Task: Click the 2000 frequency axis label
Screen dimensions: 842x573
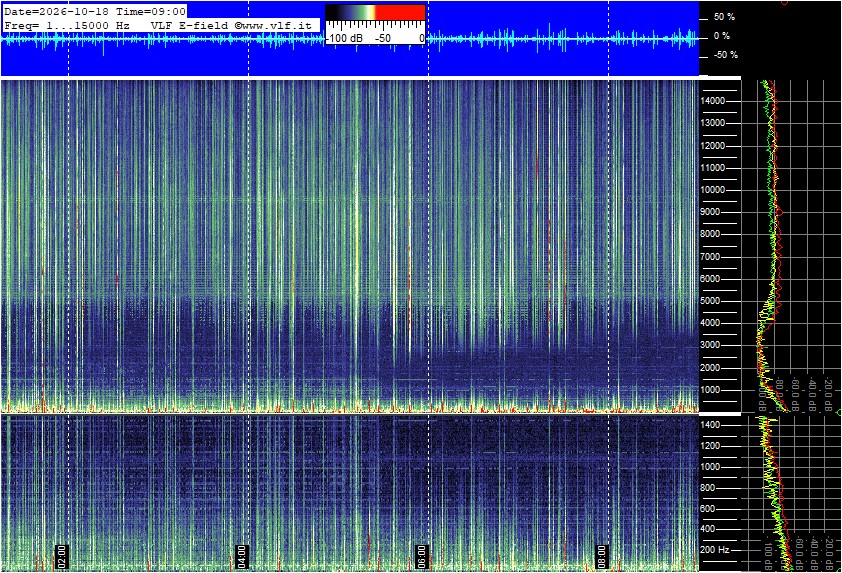Action: click(x=710, y=368)
